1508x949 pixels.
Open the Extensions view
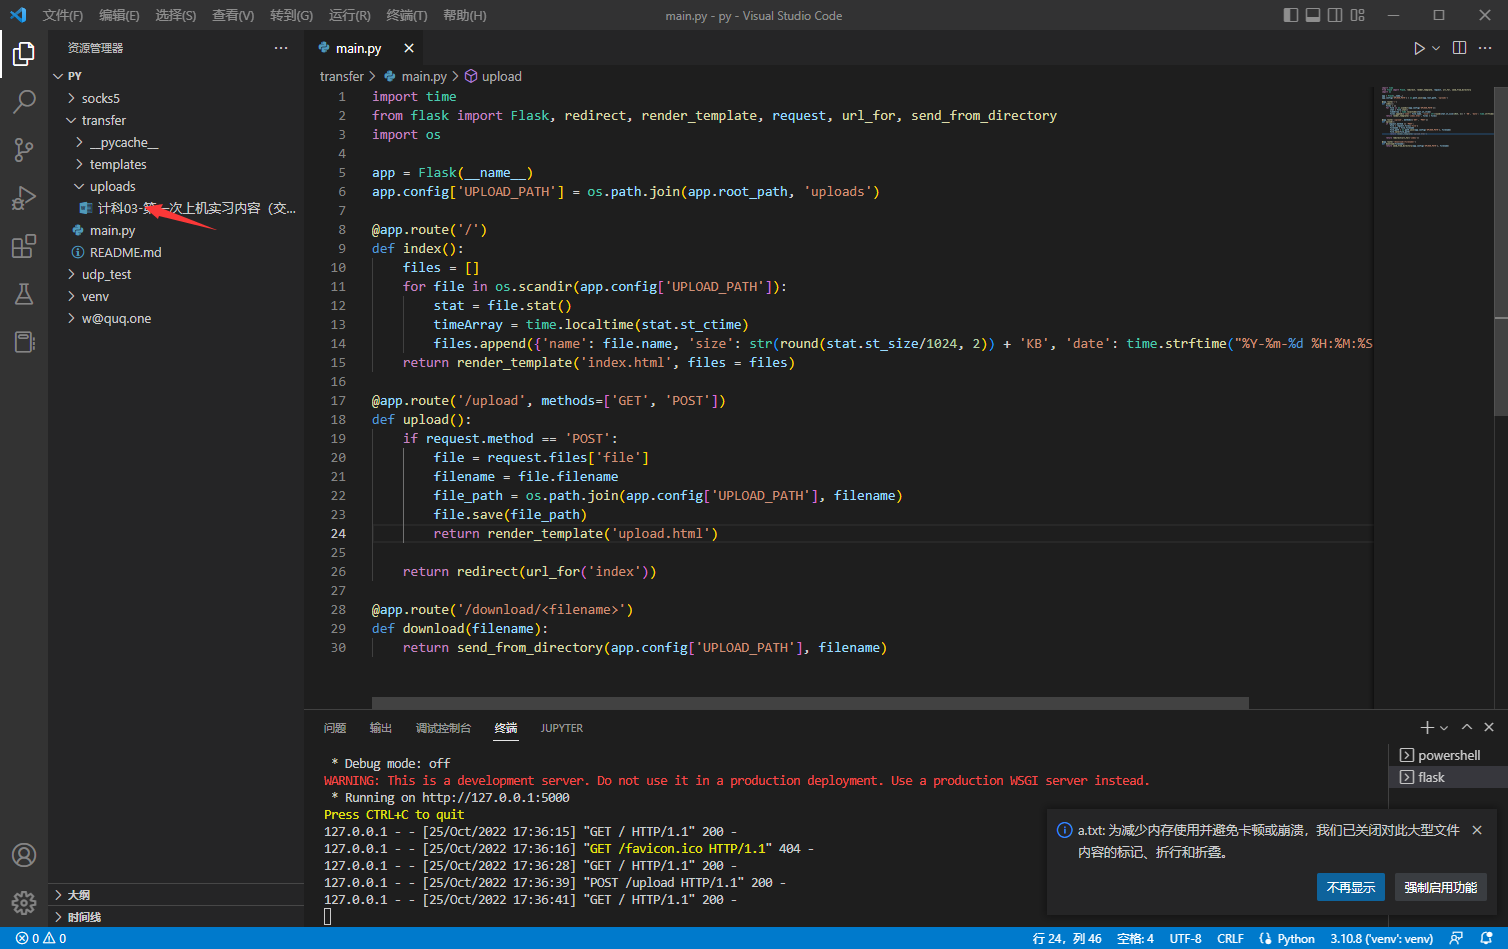[24, 246]
